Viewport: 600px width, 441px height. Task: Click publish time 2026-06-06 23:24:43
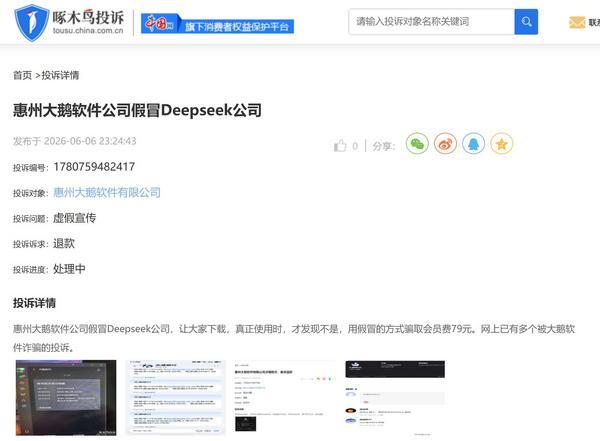pyautogui.click(x=90, y=141)
